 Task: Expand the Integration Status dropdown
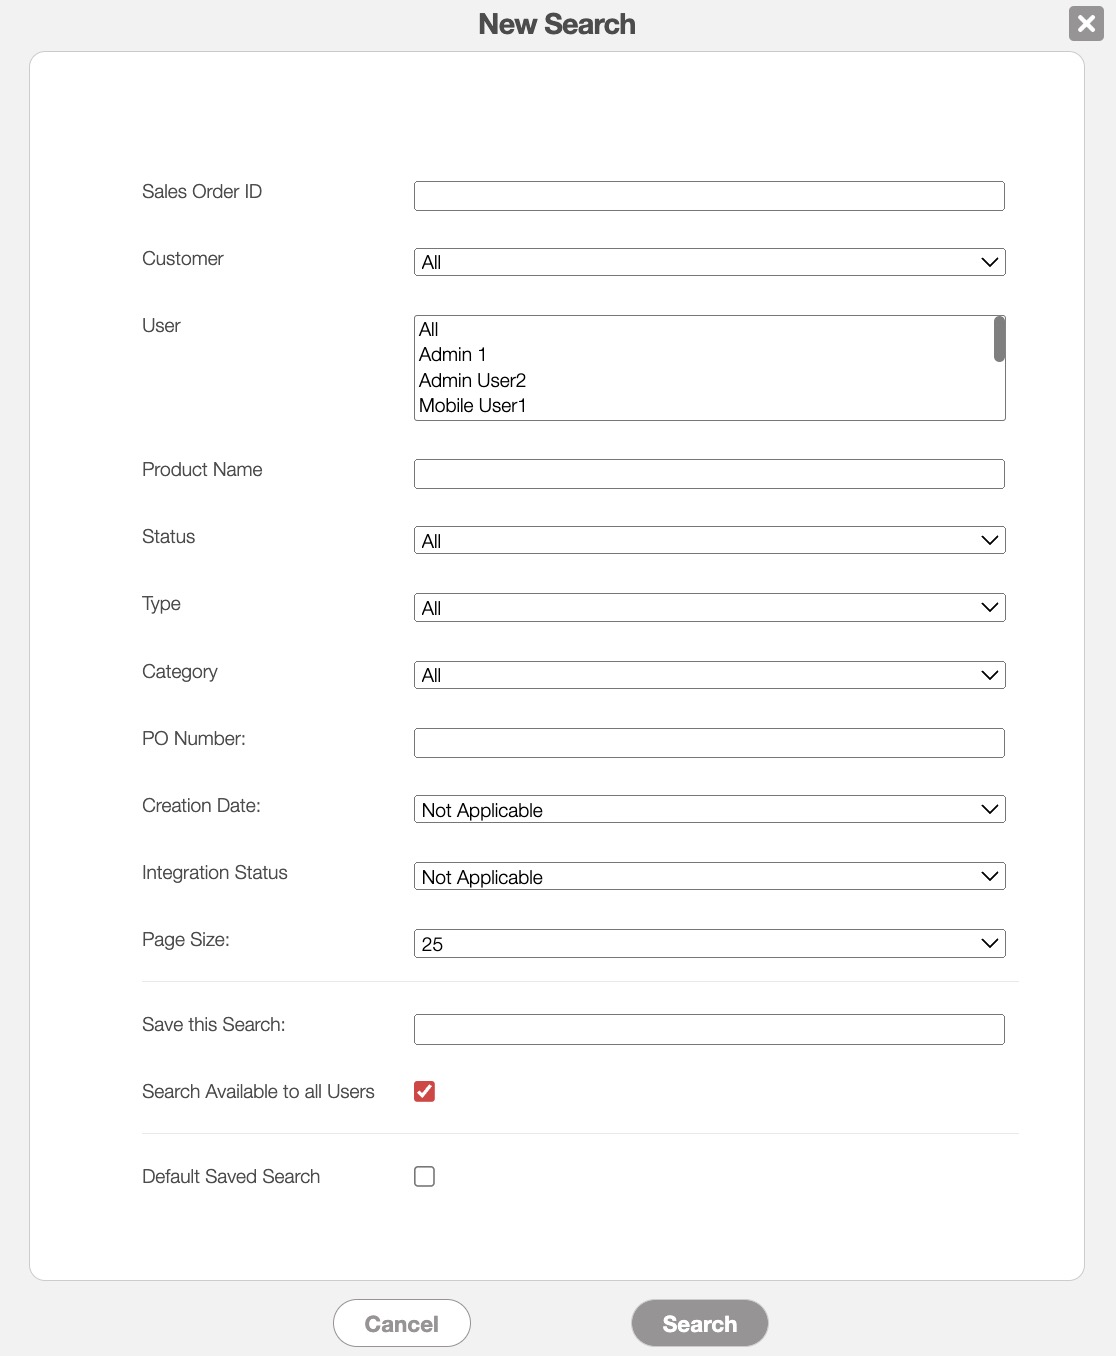pyautogui.click(x=709, y=877)
